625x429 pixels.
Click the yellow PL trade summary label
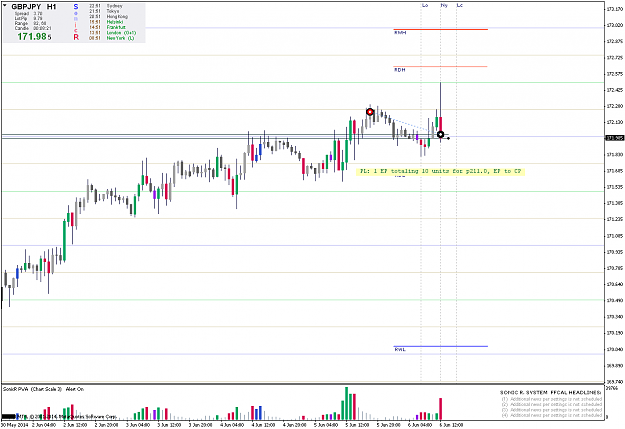440,171
